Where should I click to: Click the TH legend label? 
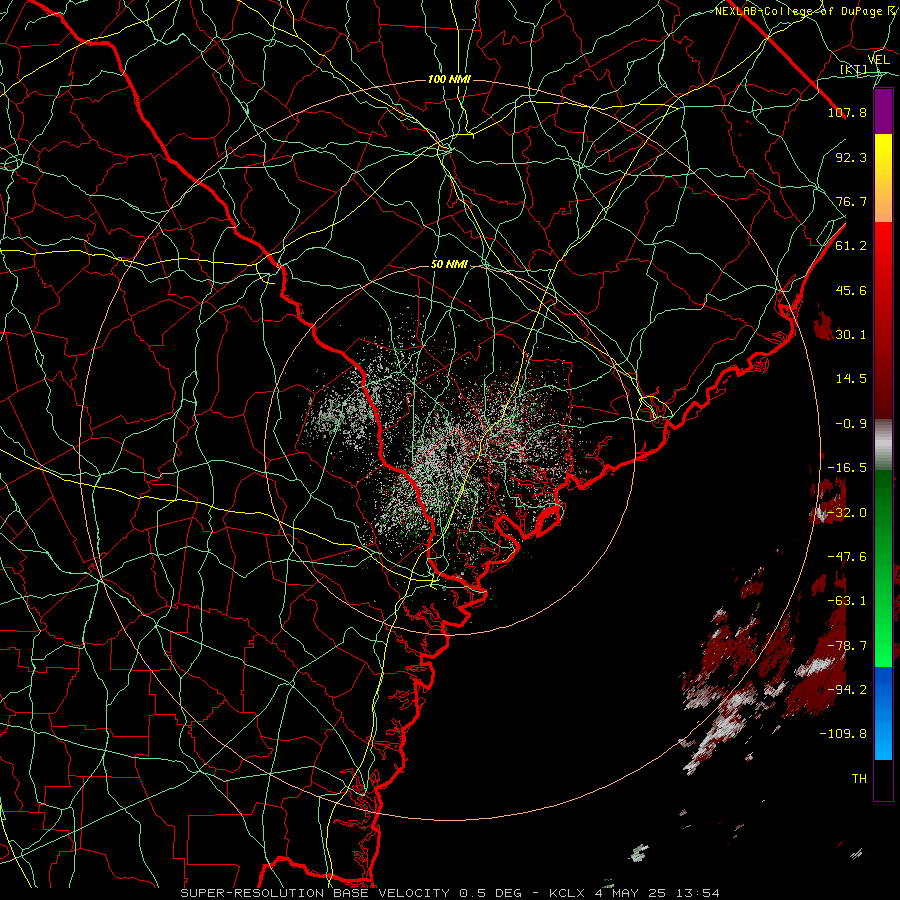coord(859,779)
